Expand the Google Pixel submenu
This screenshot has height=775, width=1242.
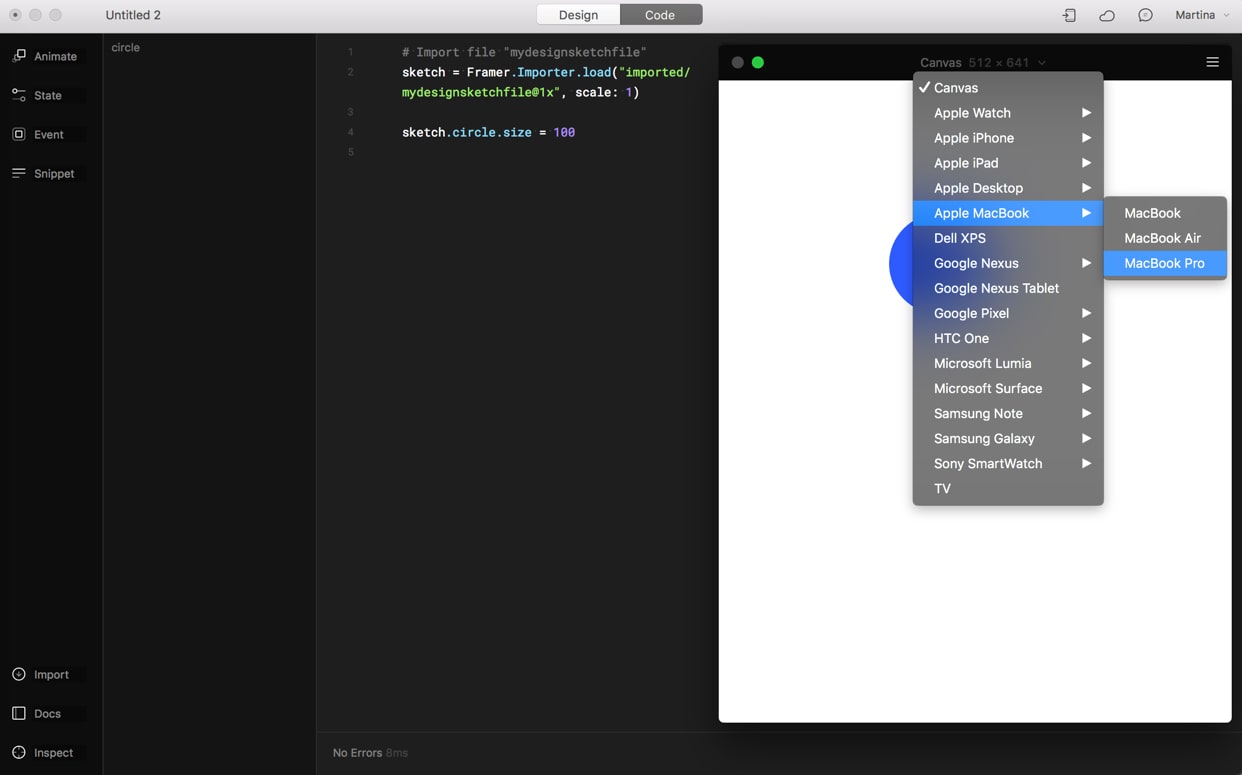(x=1008, y=313)
